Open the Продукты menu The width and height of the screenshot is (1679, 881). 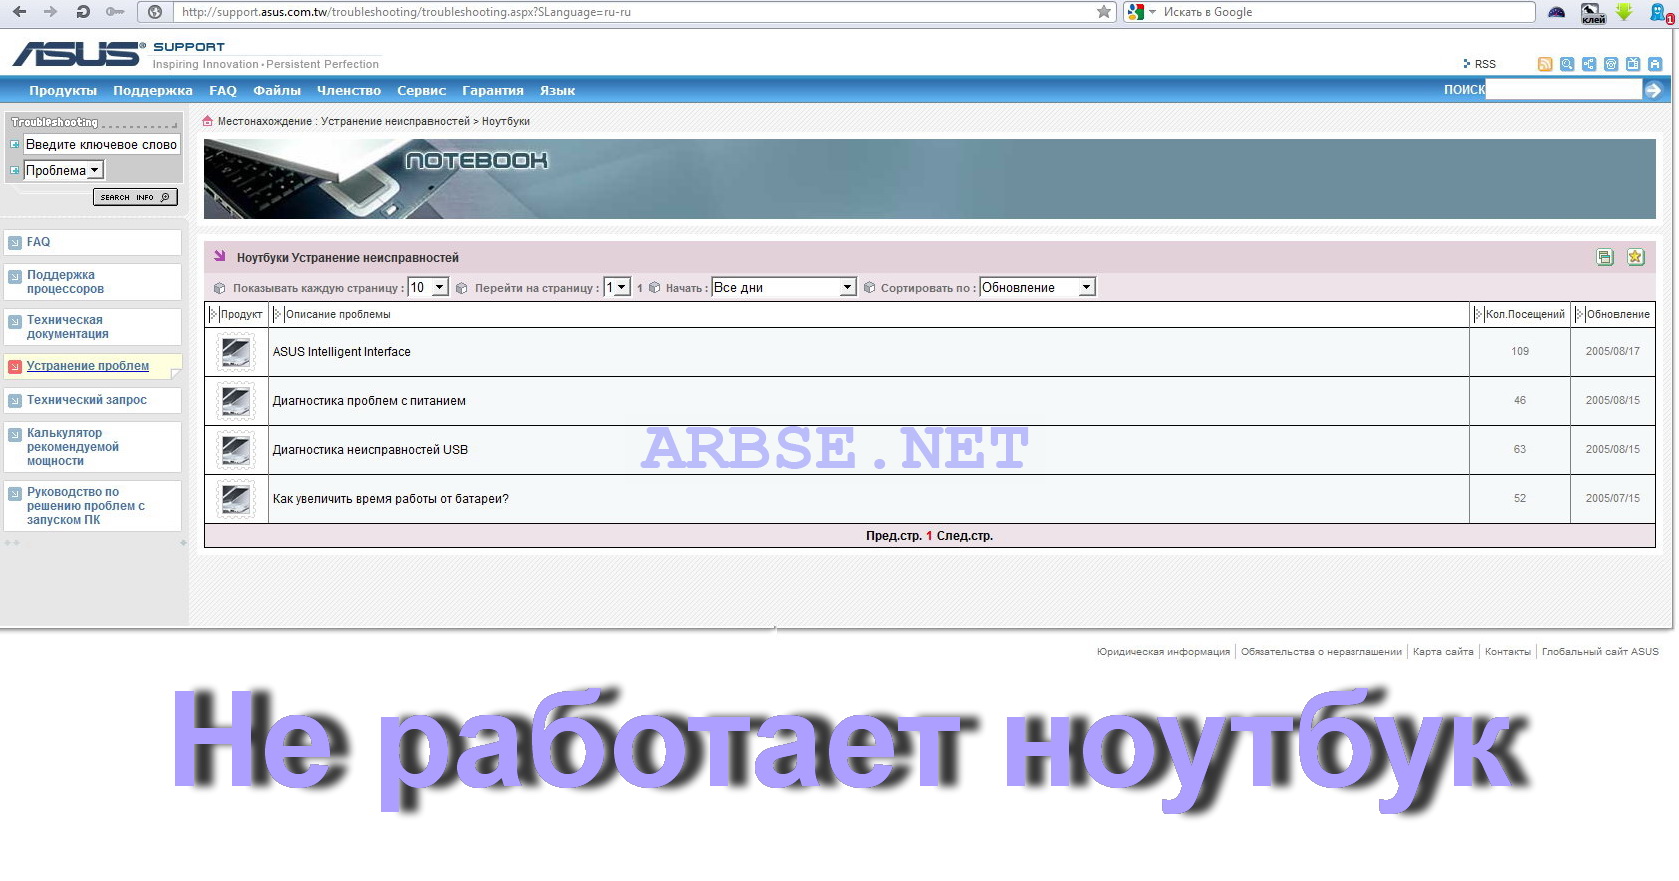63,90
